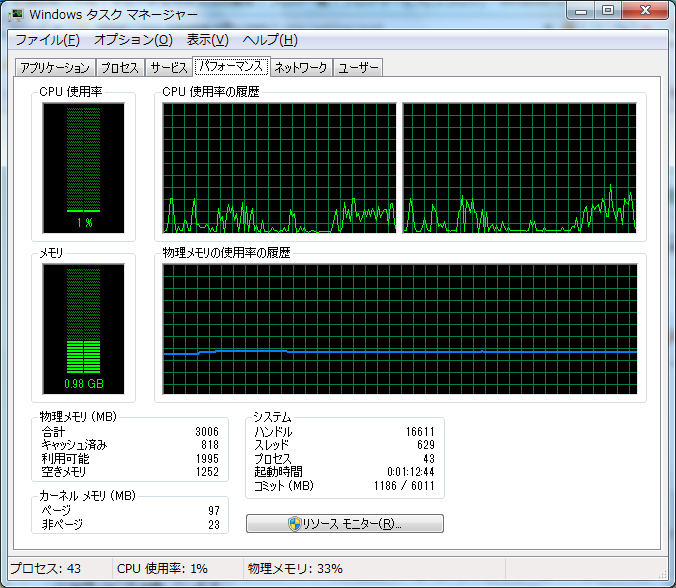Select the パフォーマンス tab
Screen dimensions: 676x588
[231, 66]
